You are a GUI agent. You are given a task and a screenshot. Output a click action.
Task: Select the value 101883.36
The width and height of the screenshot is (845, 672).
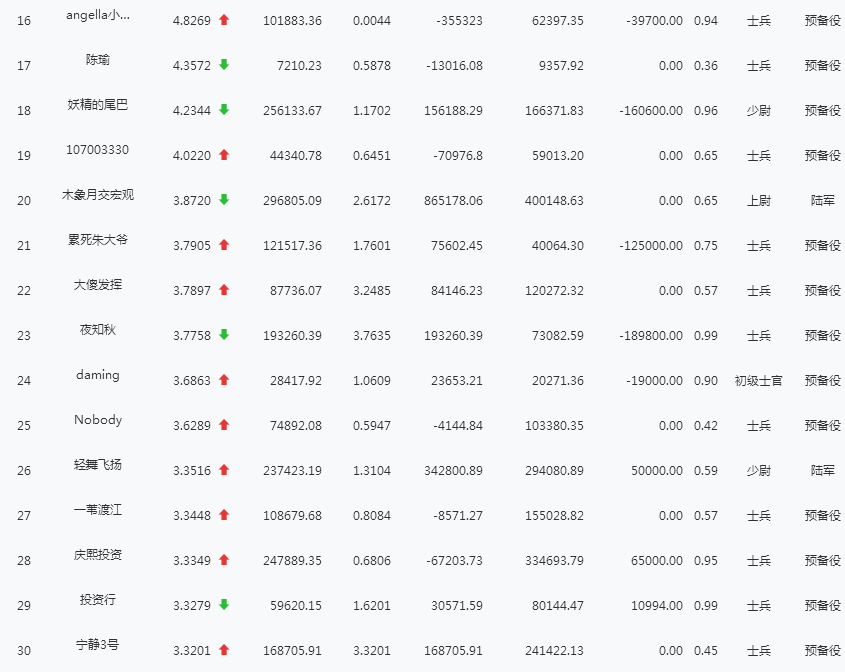[x=292, y=21]
